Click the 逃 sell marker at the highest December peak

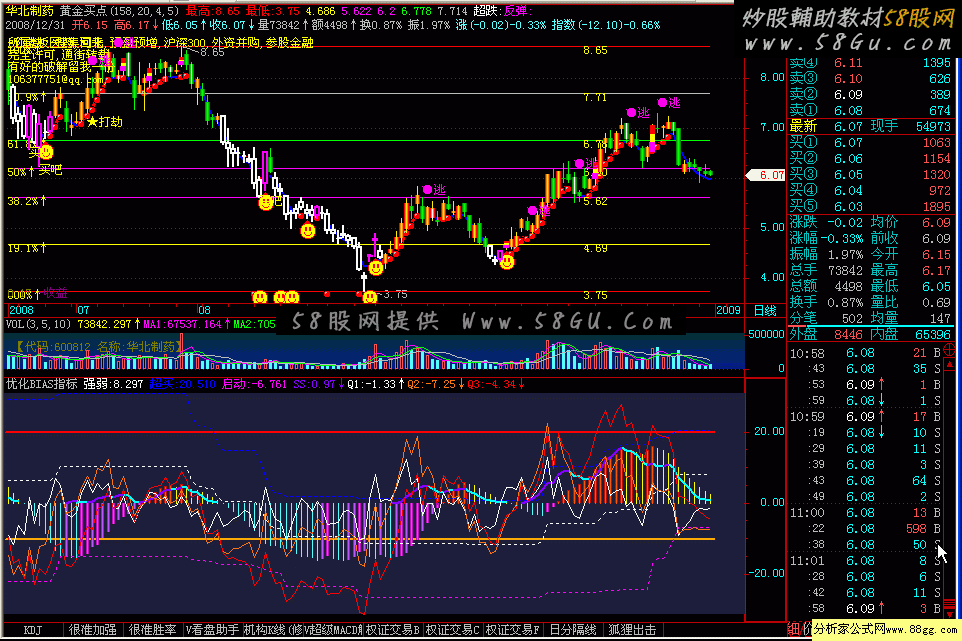(x=669, y=102)
